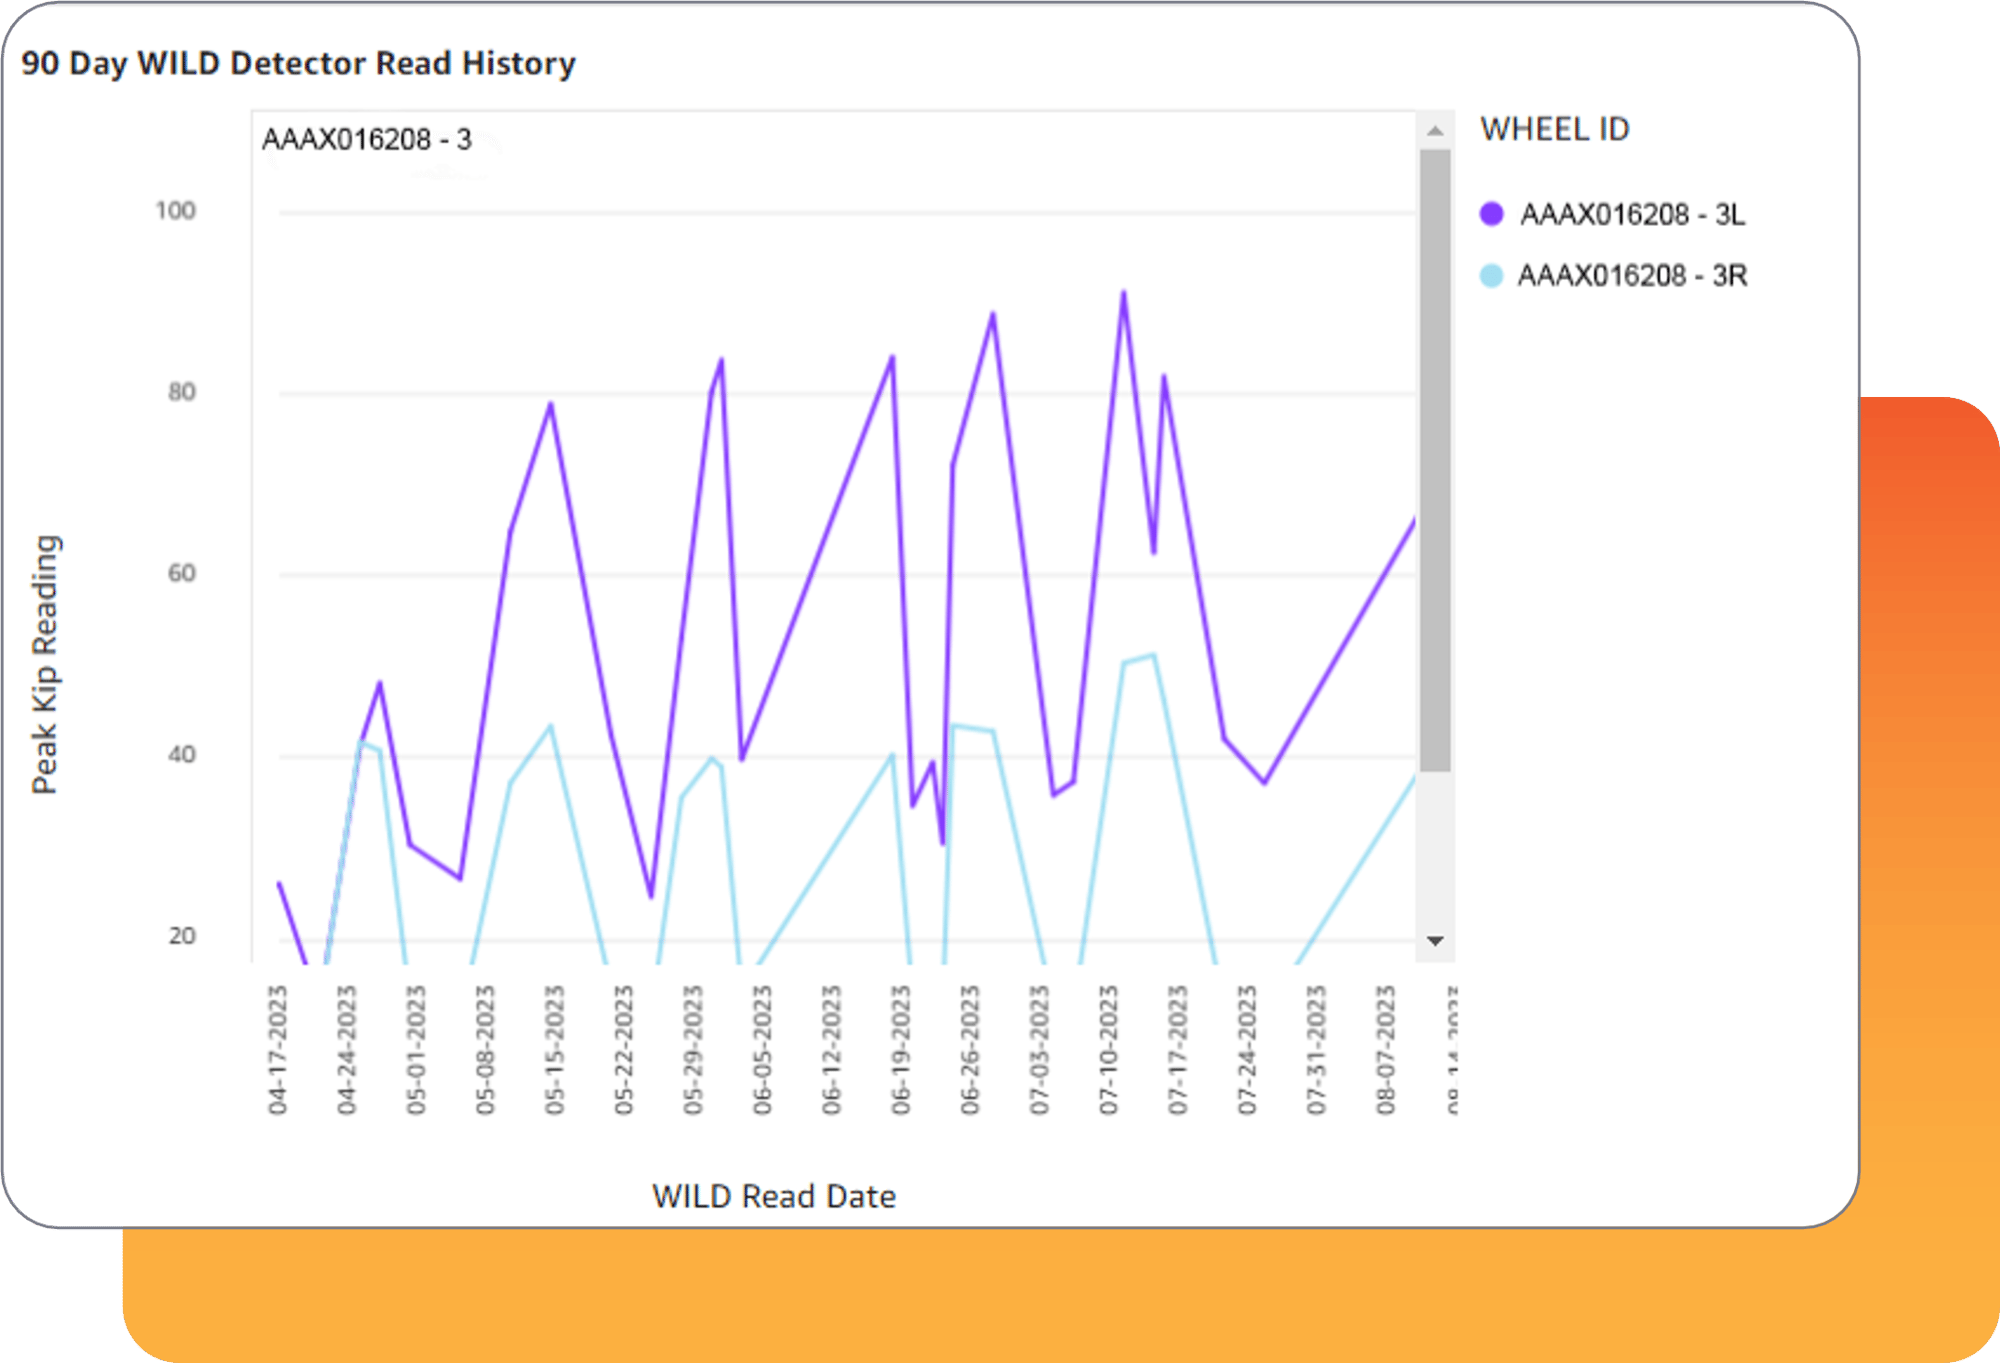Click the purple 3L line segment near 05-15-2023
This screenshot has height=1363, width=2000.
click(549, 405)
